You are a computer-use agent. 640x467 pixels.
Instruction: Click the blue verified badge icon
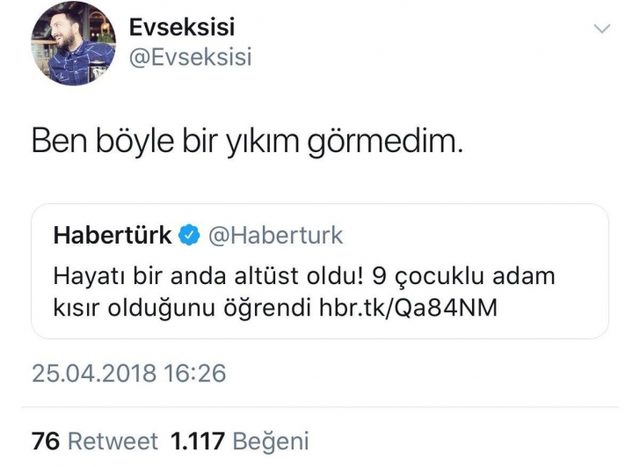[190, 236]
